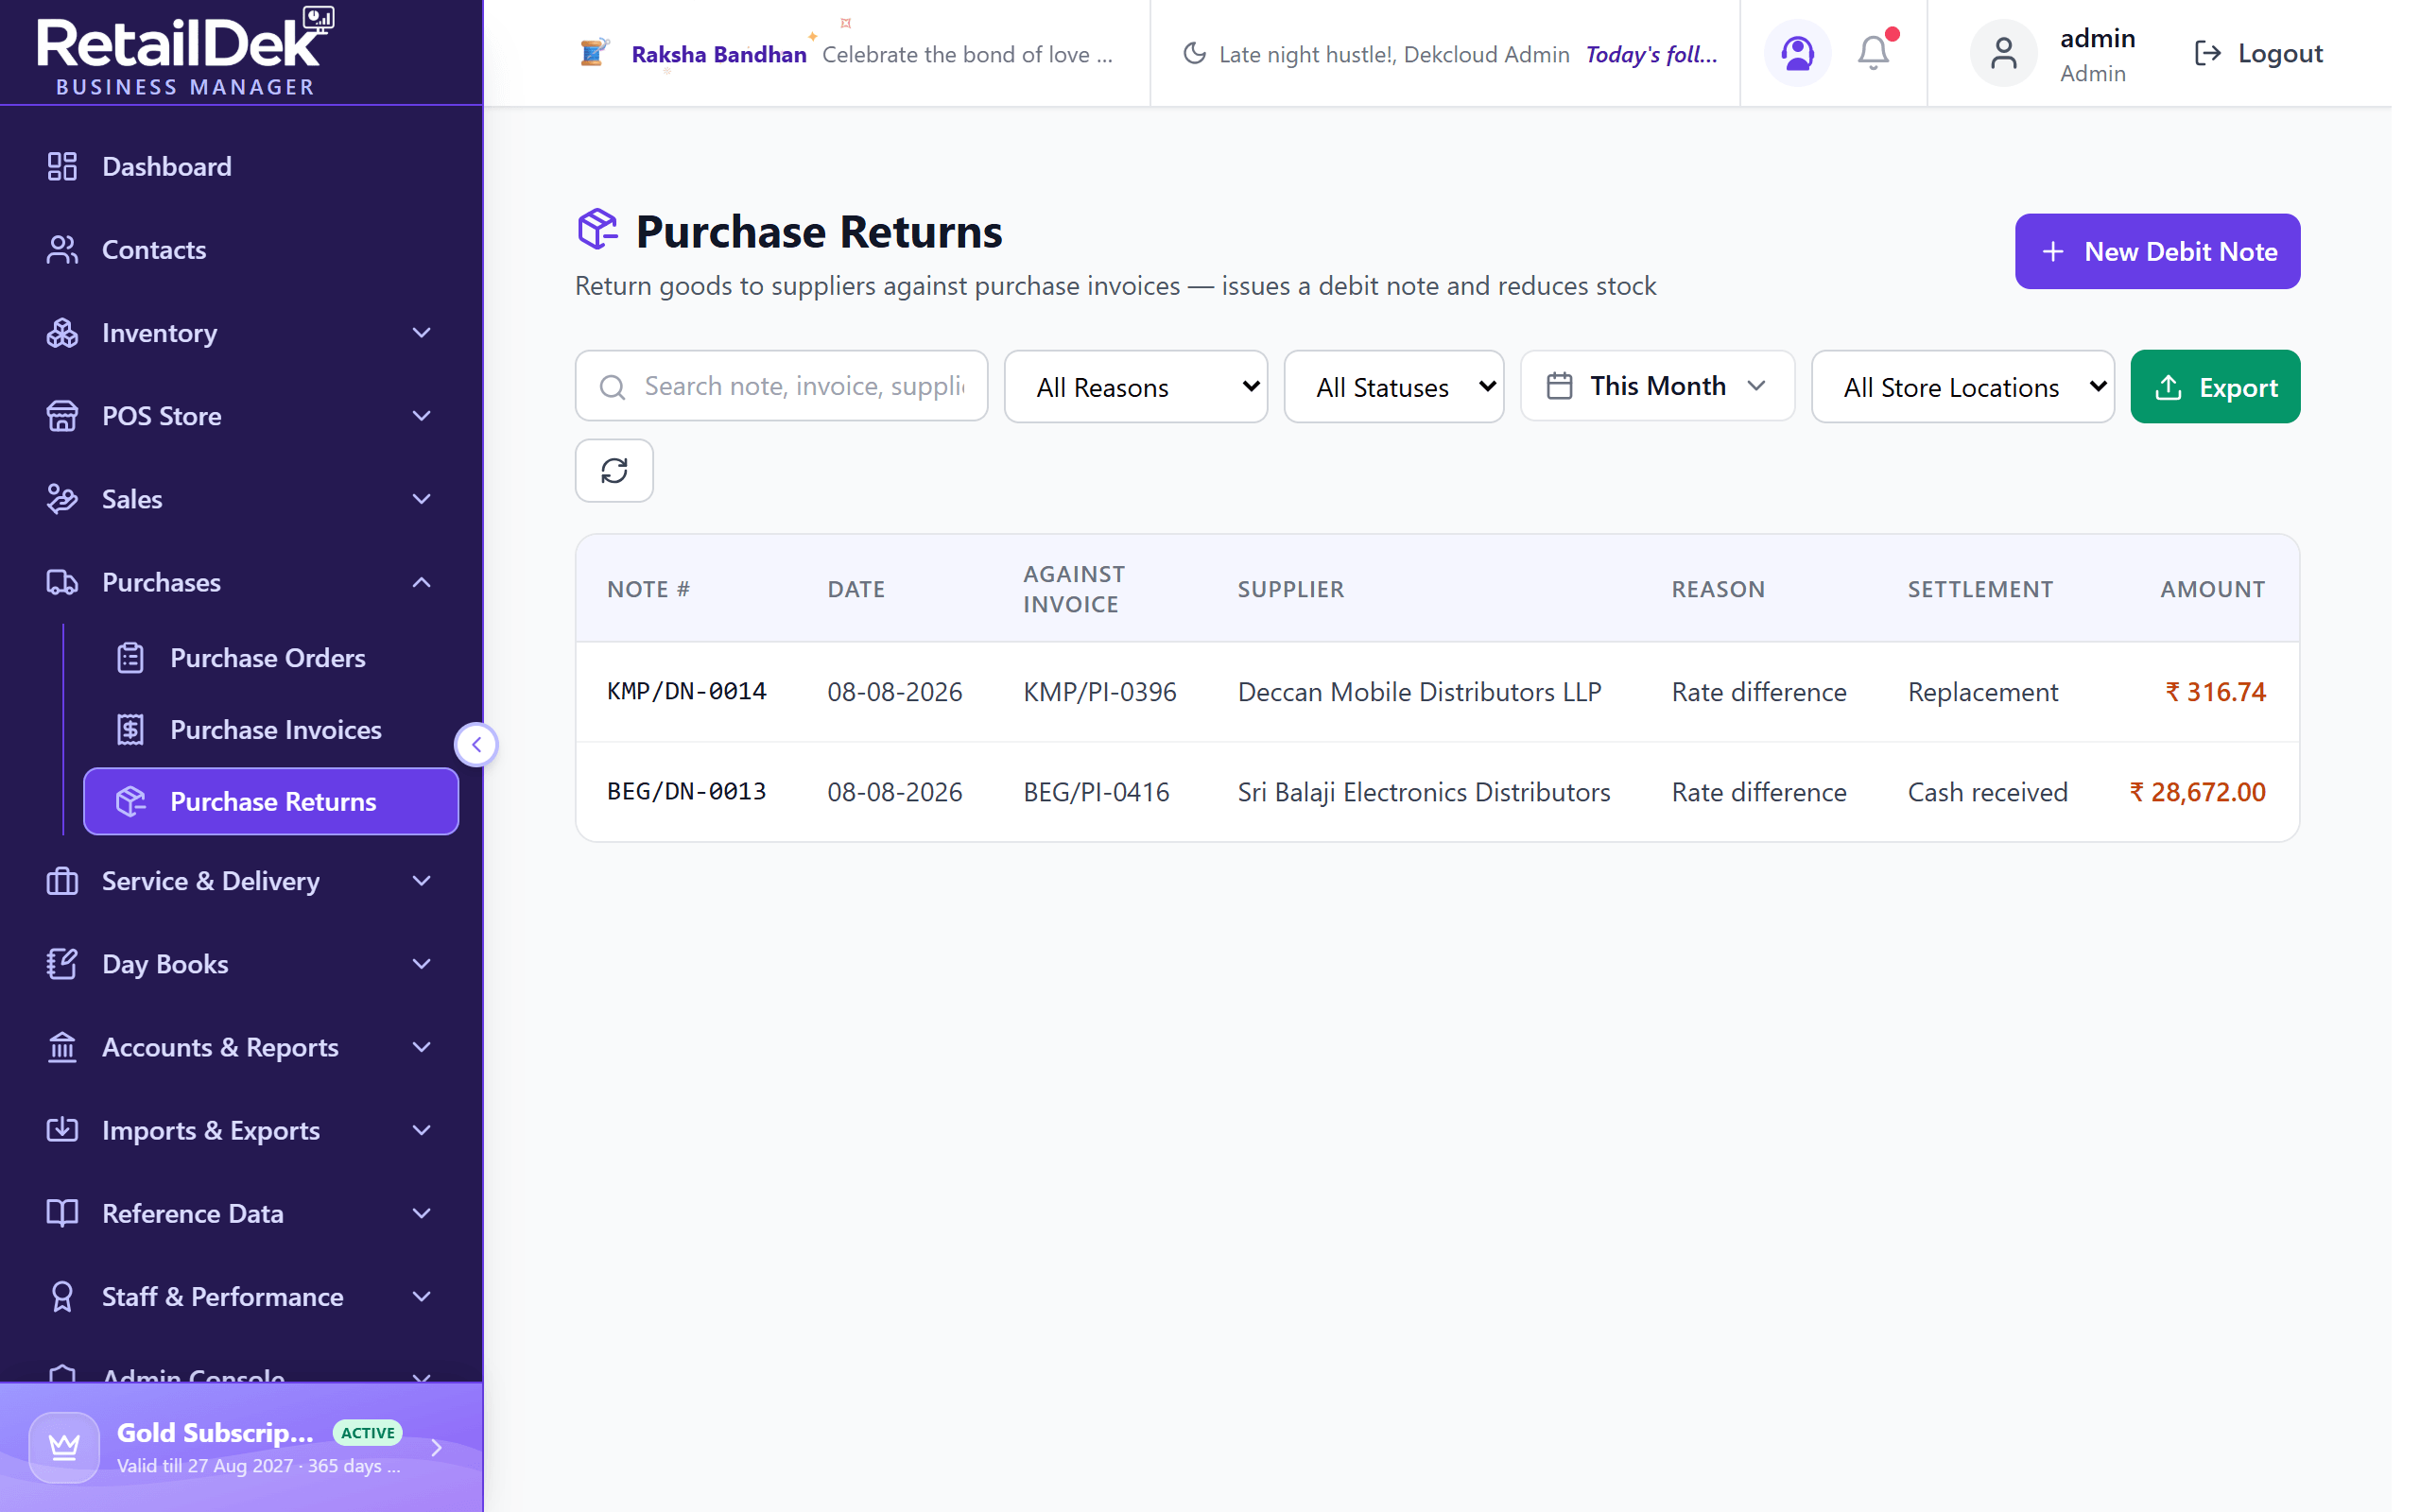This screenshot has height=1512, width=2420.
Task: Click the Gold Subscription crown icon
Action: (x=64, y=1446)
